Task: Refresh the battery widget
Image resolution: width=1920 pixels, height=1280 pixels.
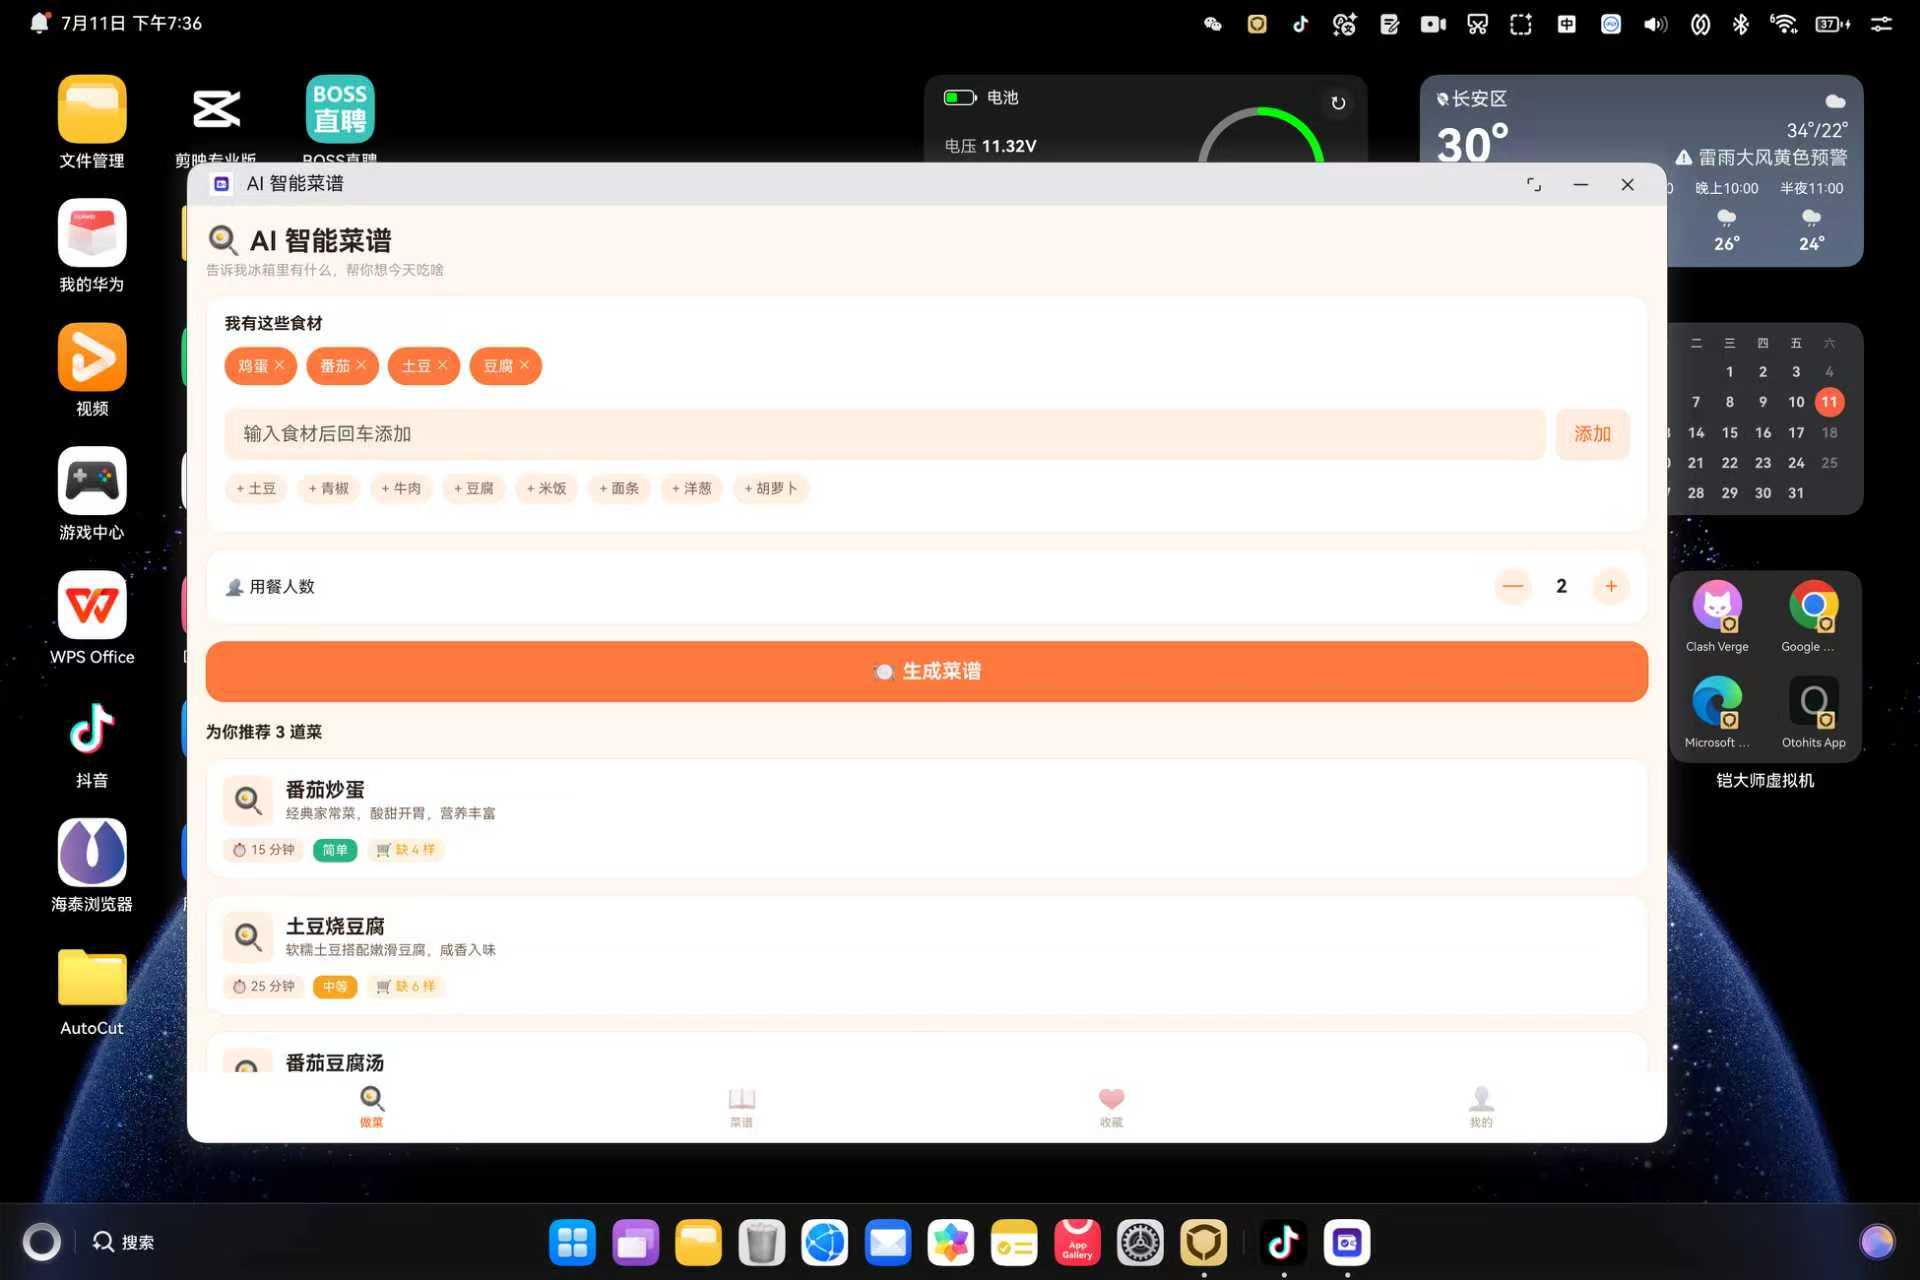Action: (1338, 103)
